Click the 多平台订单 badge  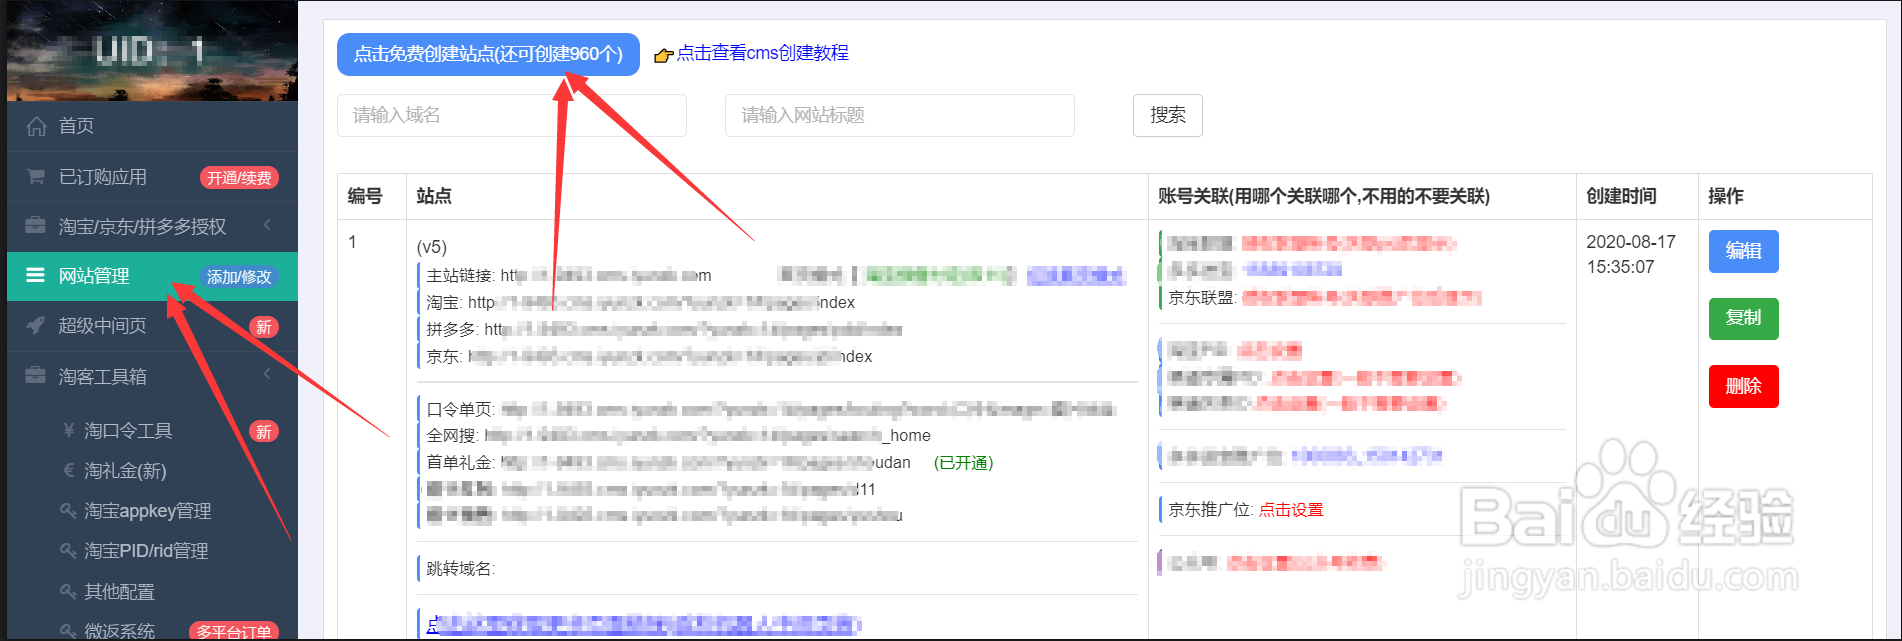pos(234,632)
